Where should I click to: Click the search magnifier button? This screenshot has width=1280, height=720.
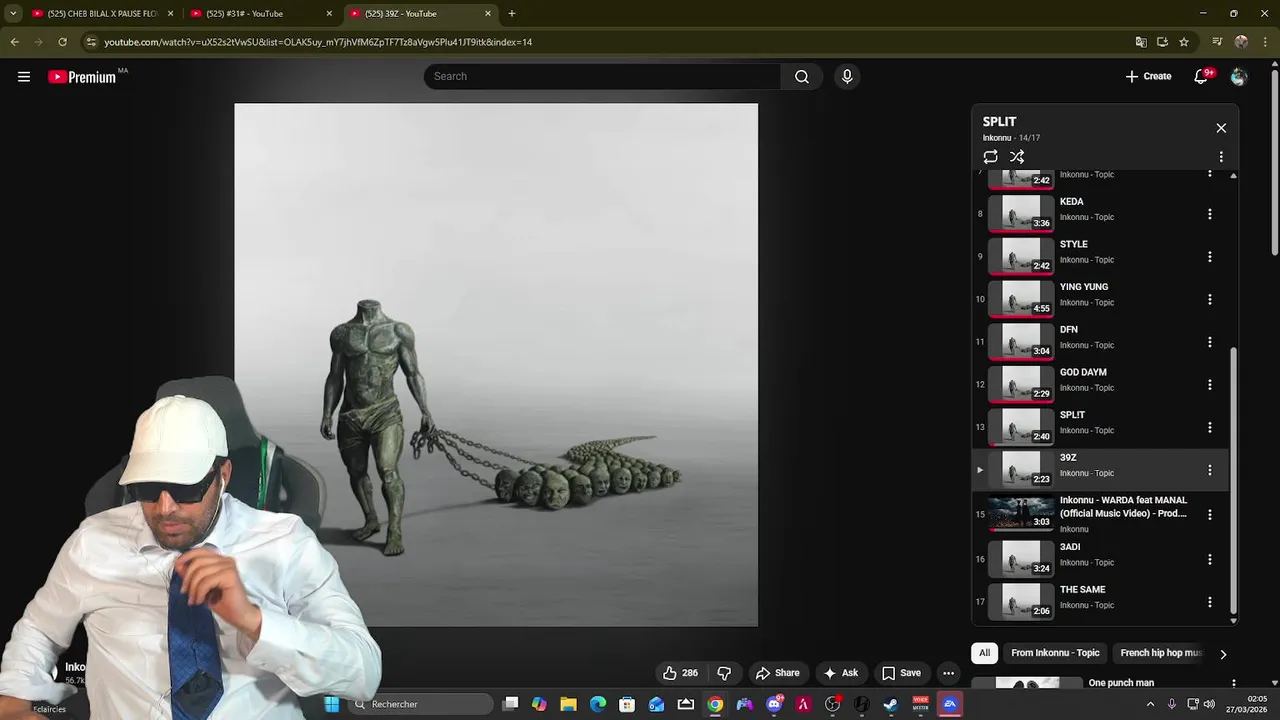[801, 77]
